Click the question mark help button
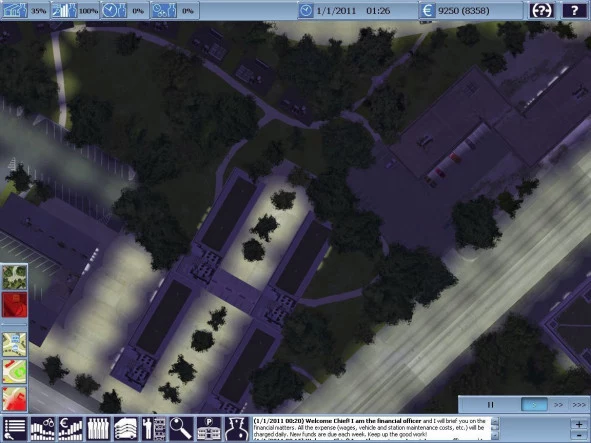The width and height of the screenshot is (591, 443). pyautogui.click(x=574, y=11)
